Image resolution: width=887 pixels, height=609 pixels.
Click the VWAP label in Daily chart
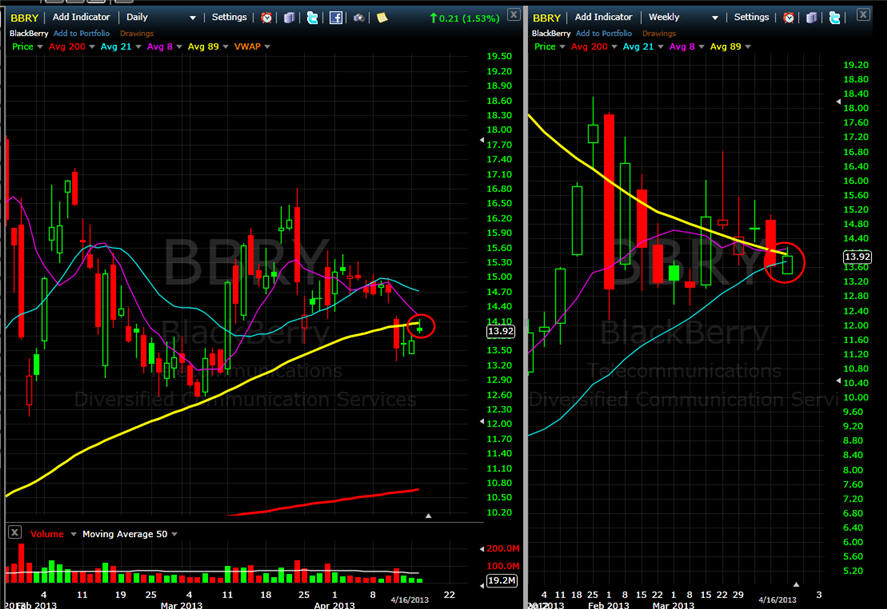247,47
